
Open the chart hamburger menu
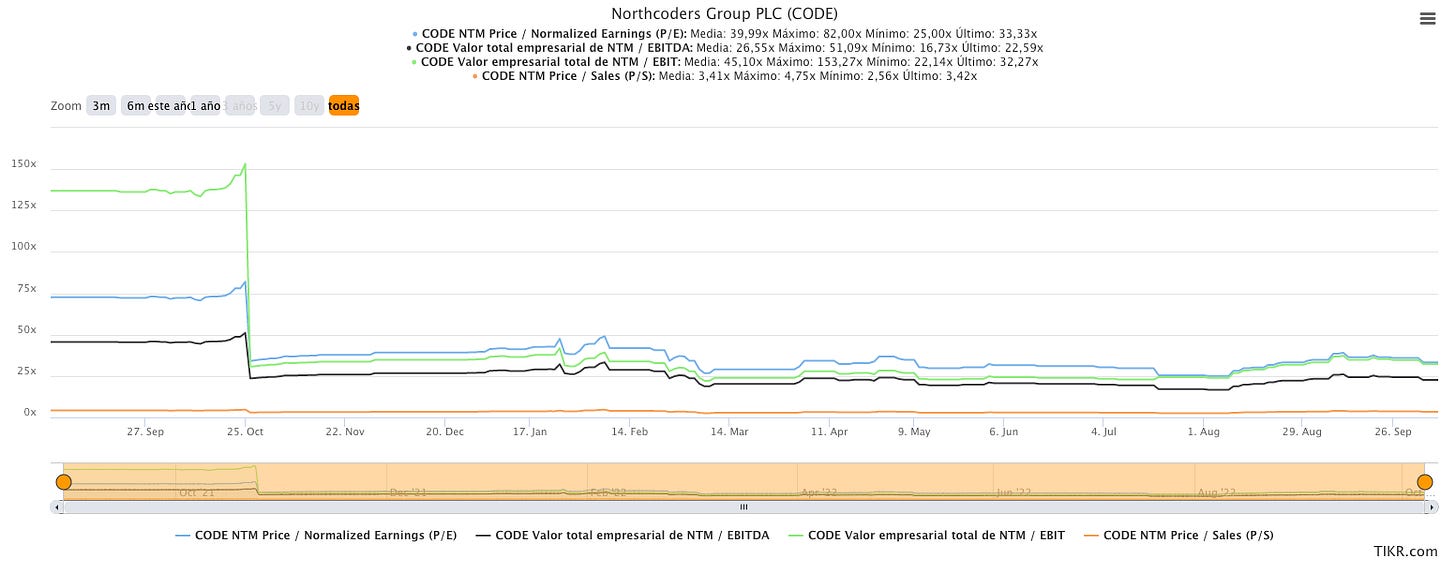coord(1427,18)
